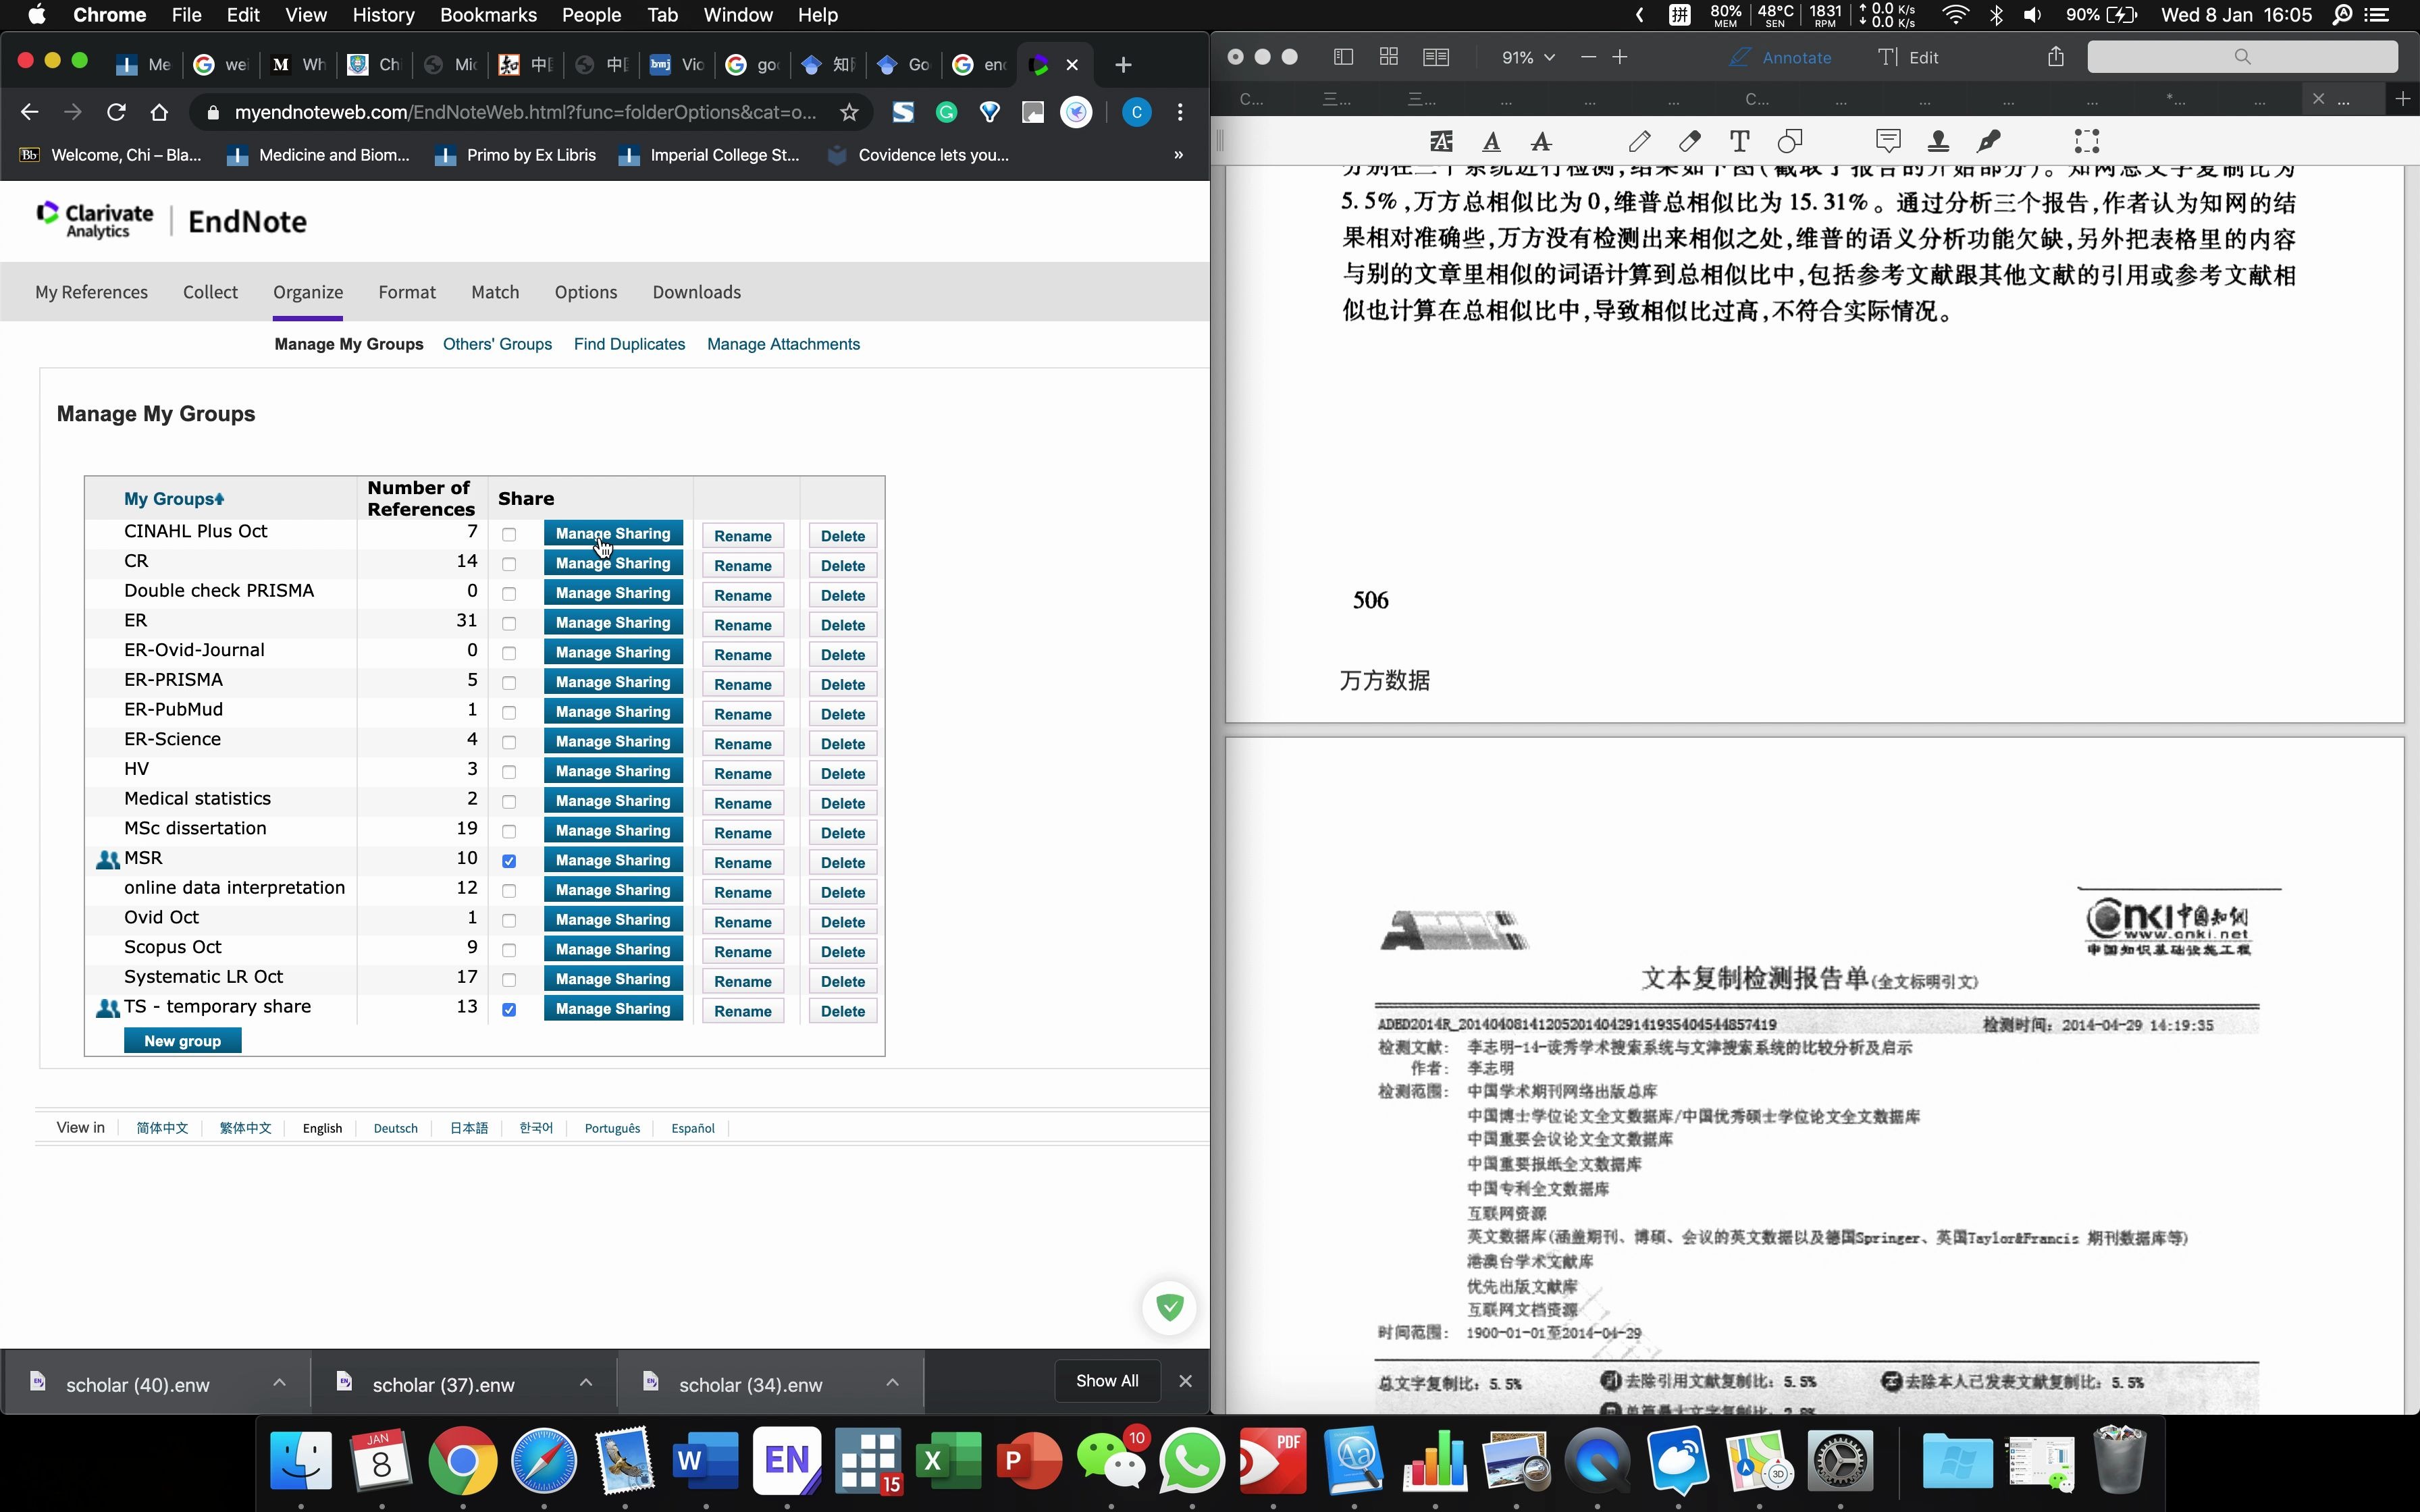Image resolution: width=2420 pixels, height=1512 pixels.
Task: Open the share menu in PDF viewer
Action: [x=2055, y=56]
